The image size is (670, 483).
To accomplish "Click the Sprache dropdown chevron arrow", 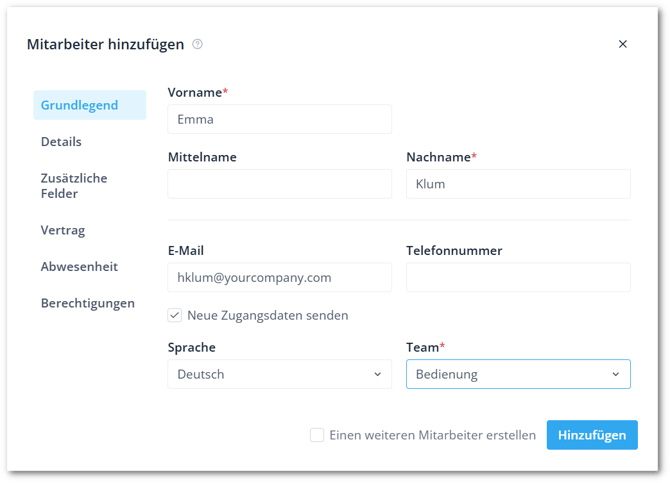I will tap(377, 374).
